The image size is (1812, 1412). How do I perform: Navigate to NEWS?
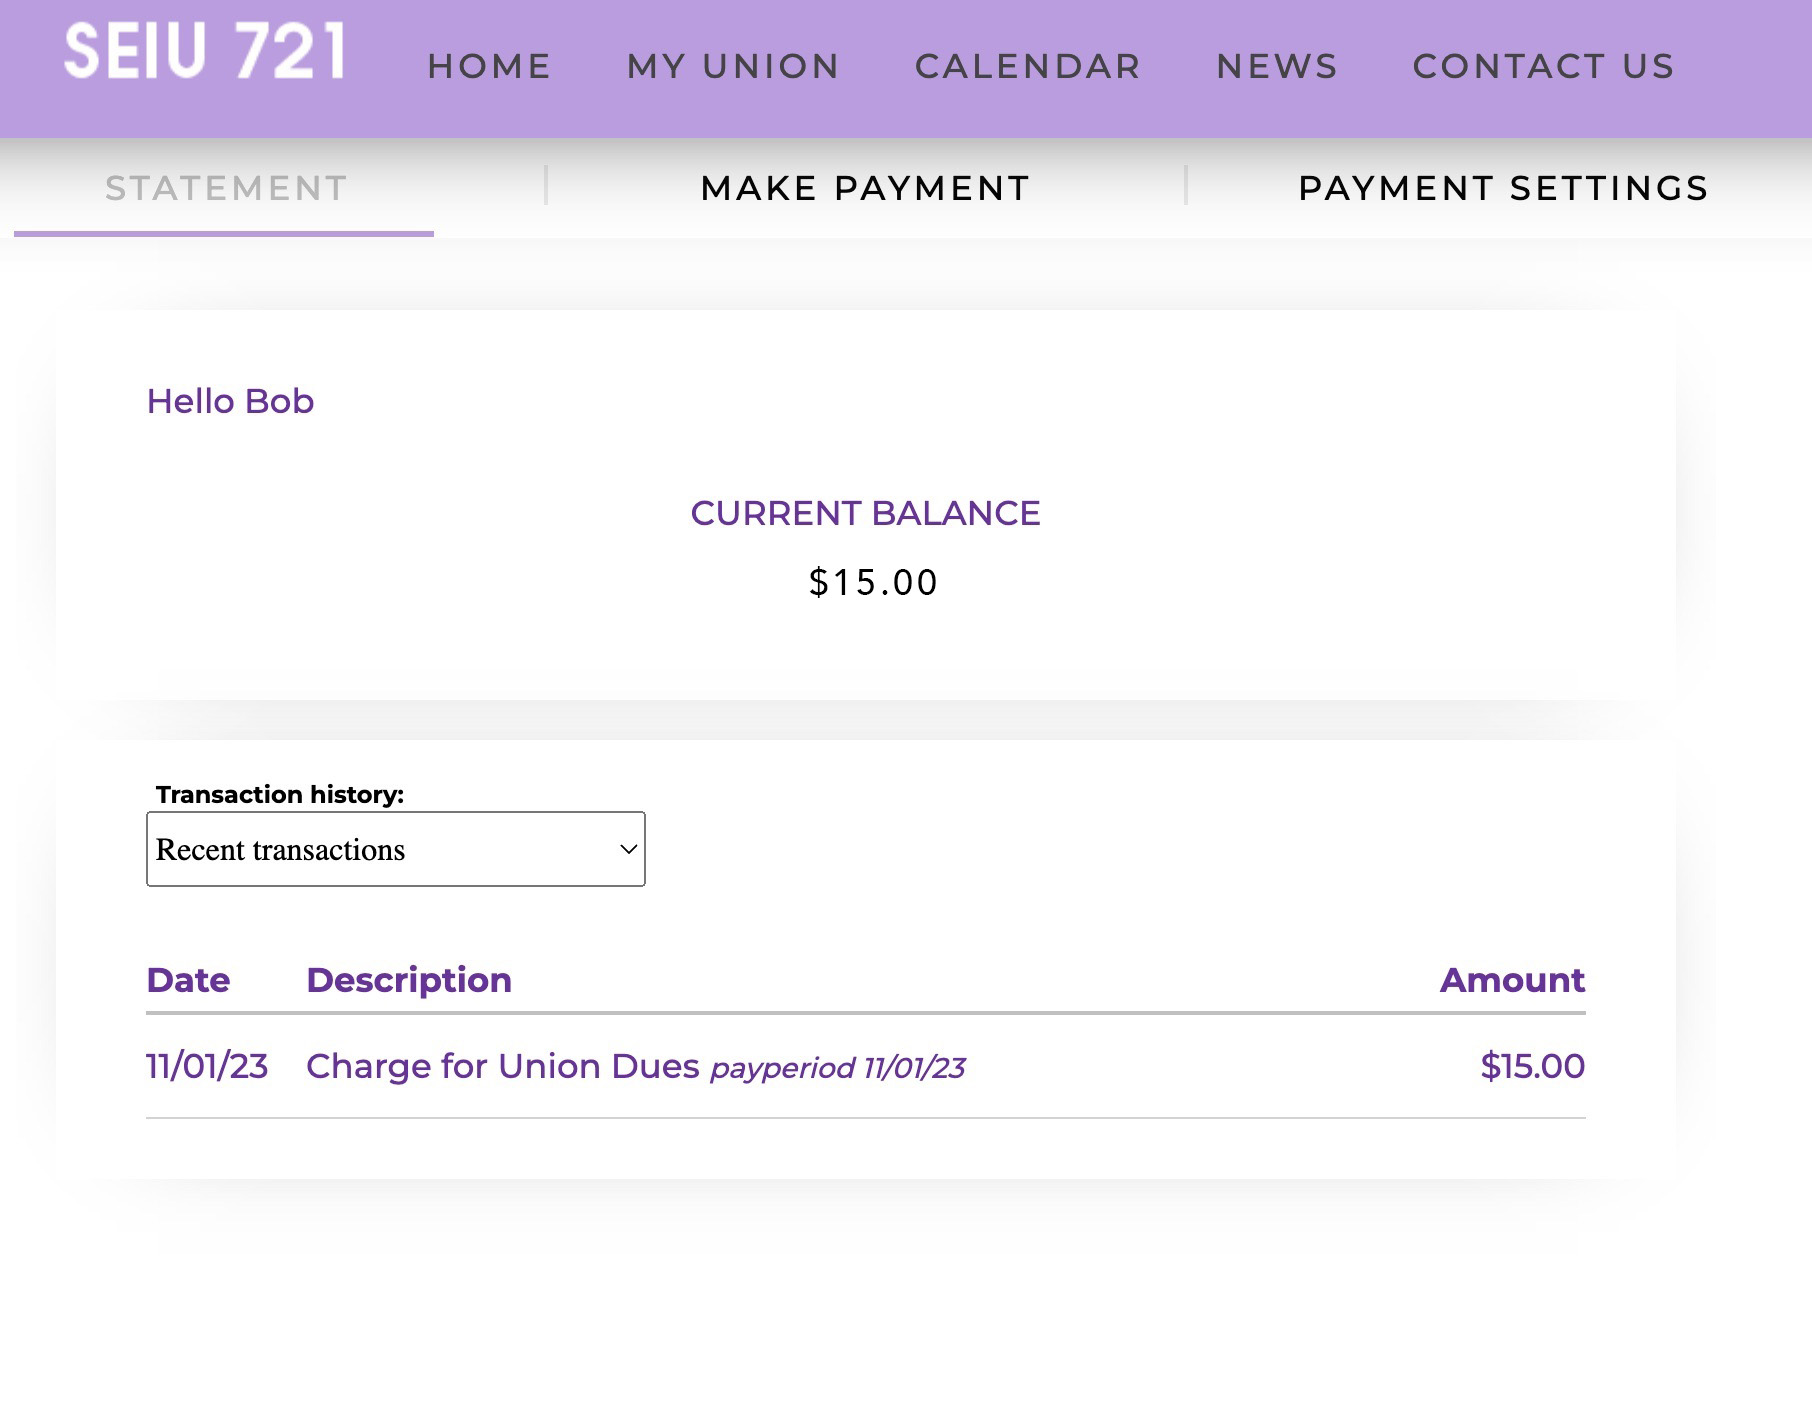pos(1277,66)
